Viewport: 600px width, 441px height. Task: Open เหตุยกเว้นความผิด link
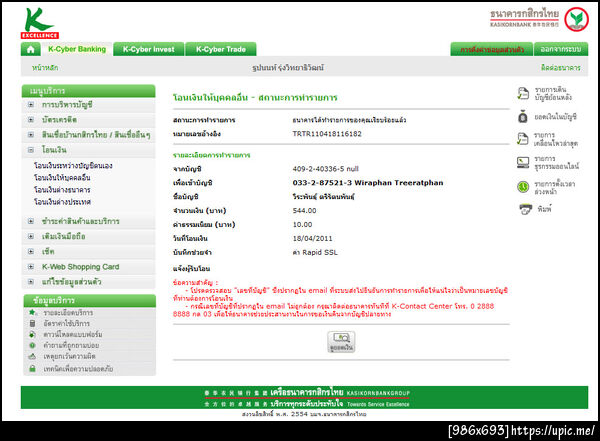click(x=69, y=356)
